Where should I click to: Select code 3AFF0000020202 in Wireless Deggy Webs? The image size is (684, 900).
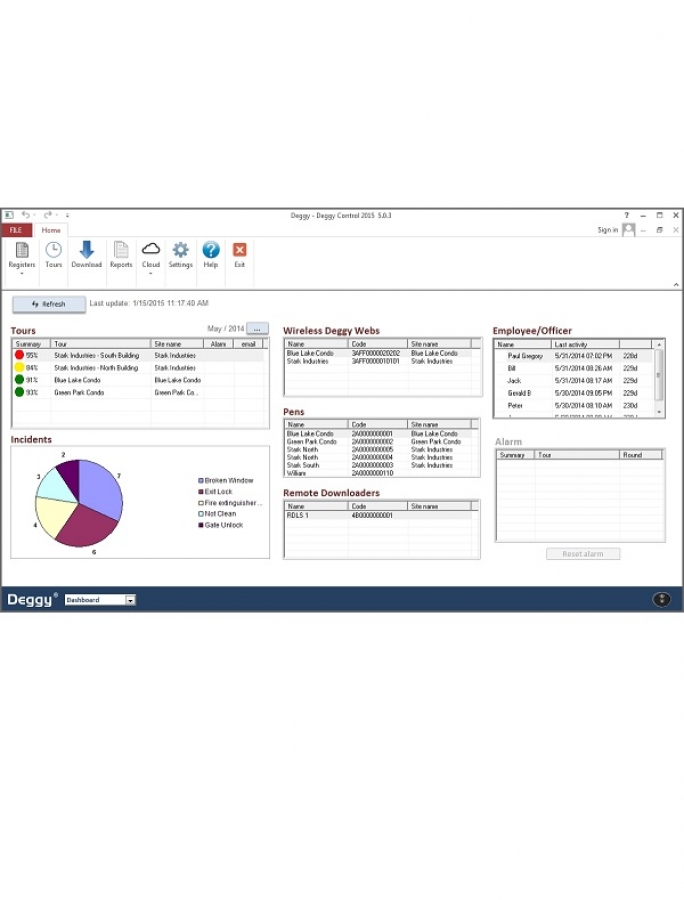coord(376,354)
